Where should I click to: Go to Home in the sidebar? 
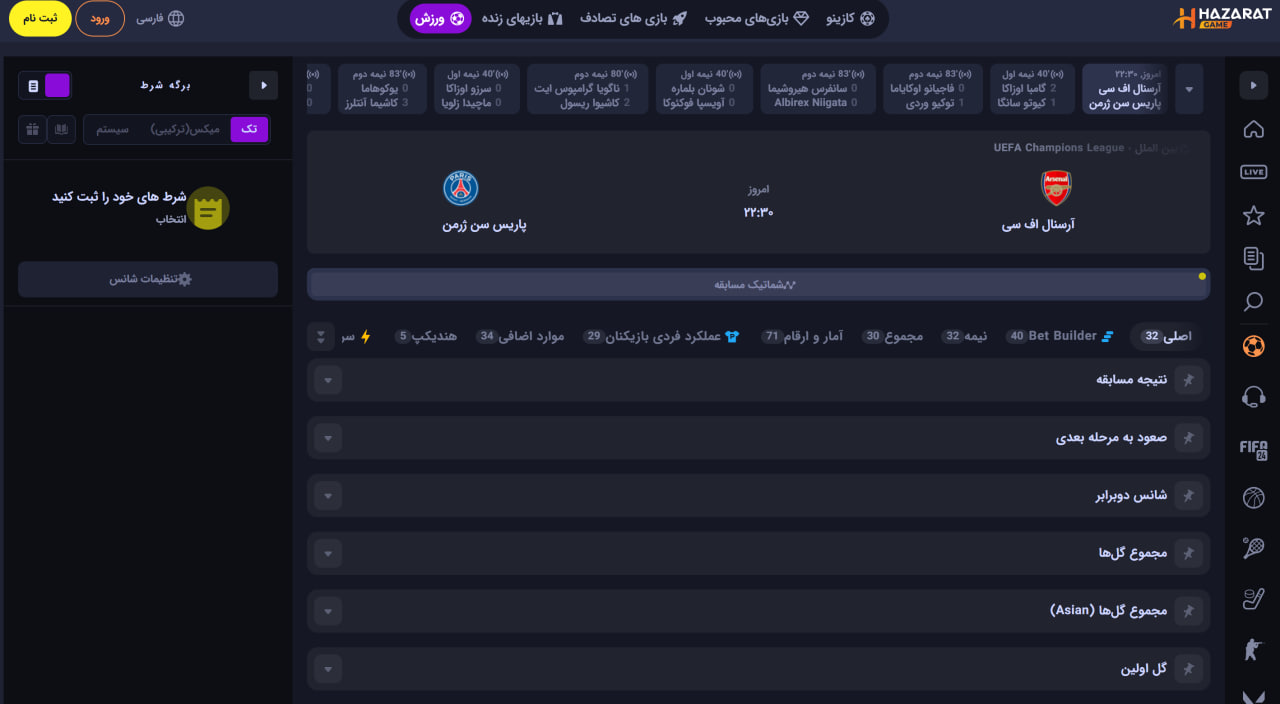(1253, 129)
